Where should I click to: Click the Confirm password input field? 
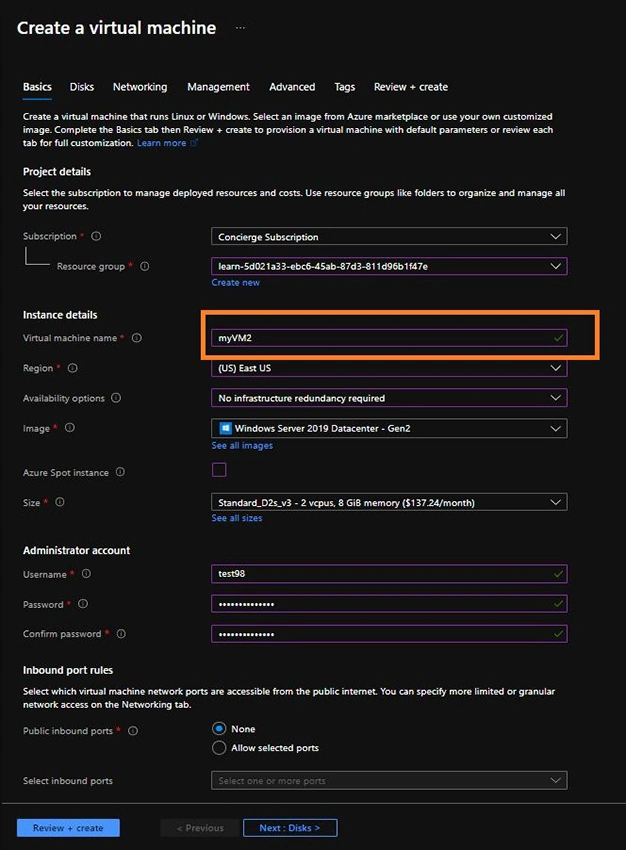click(x=389, y=634)
